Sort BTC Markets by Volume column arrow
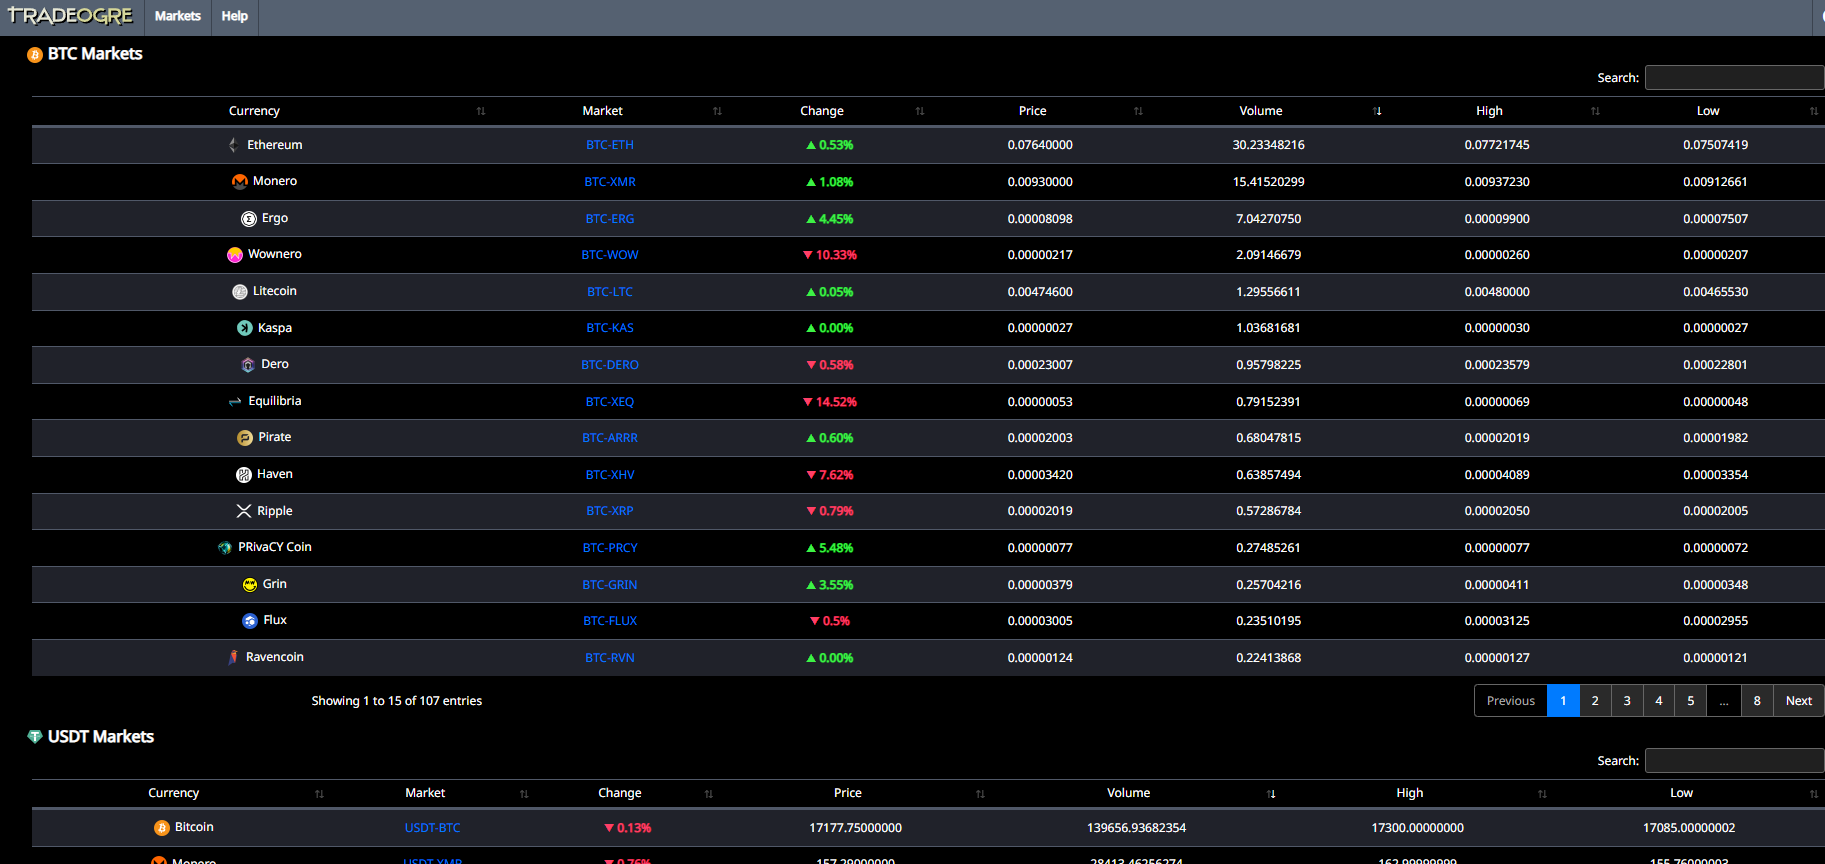This screenshot has width=1825, height=864. pos(1378,111)
